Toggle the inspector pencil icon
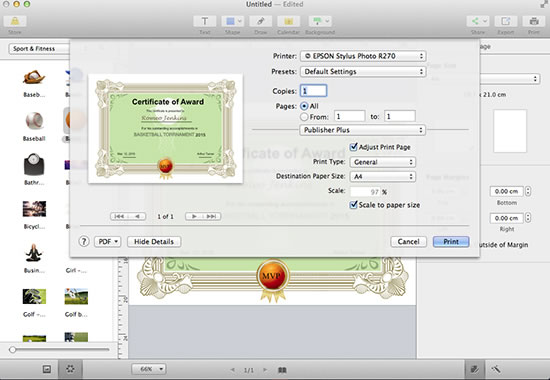Image resolution: width=550 pixels, height=380 pixels. pos(475,369)
